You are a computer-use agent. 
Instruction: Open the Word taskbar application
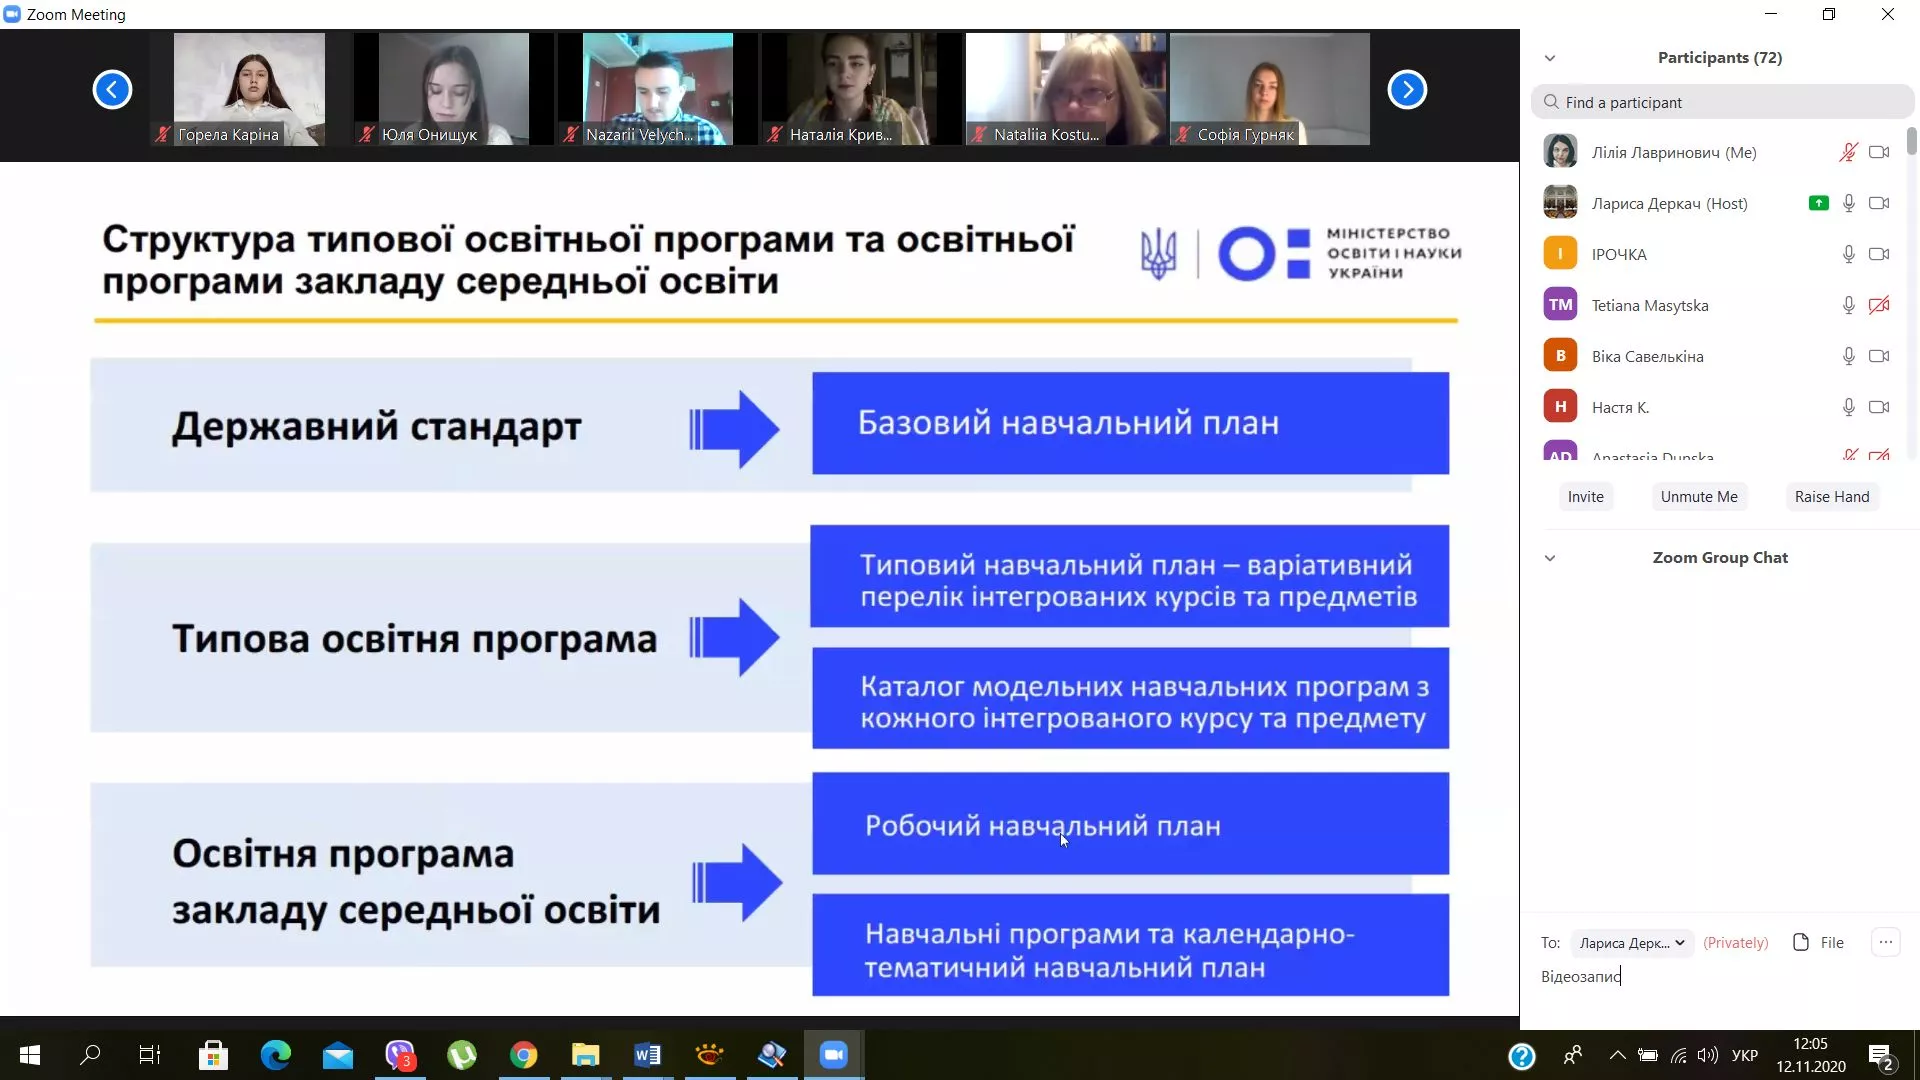(x=647, y=1055)
